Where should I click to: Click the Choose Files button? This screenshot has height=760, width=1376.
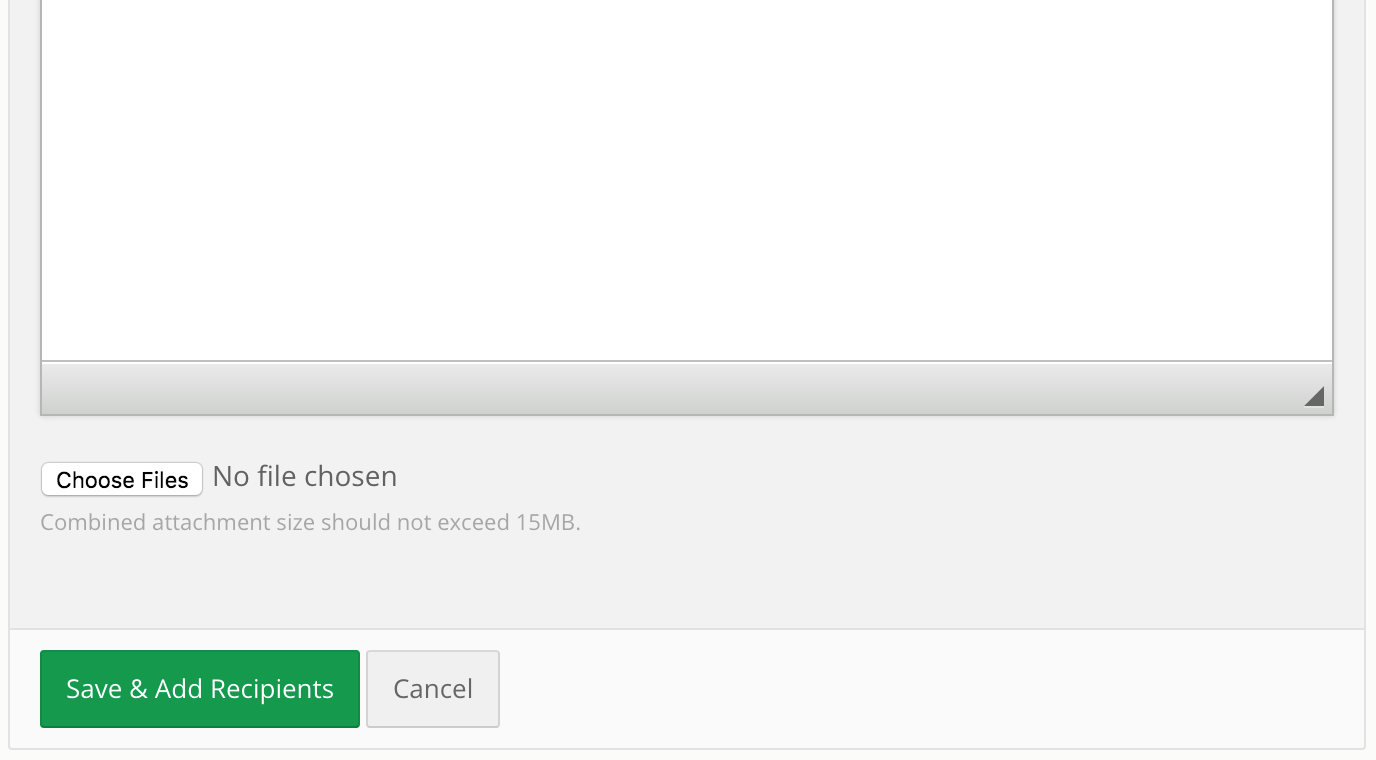(122, 479)
